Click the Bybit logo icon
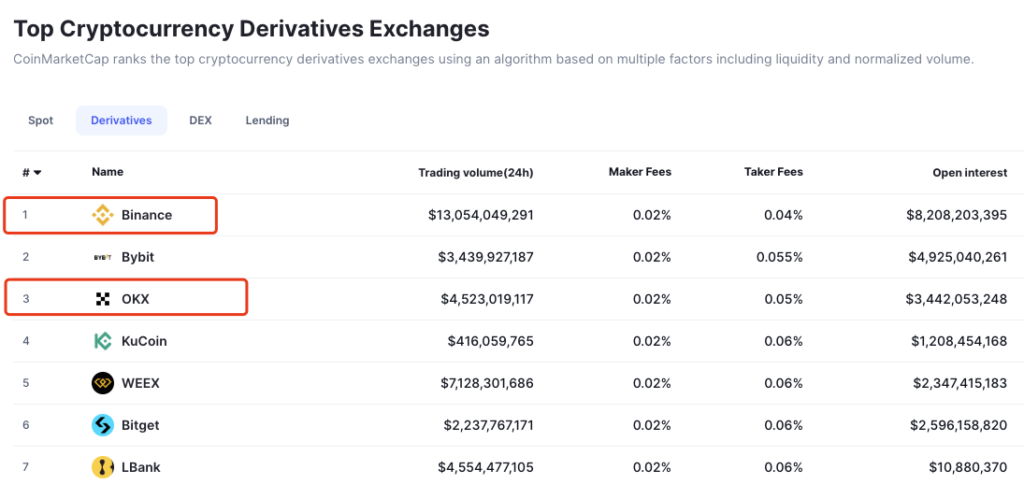 (x=103, y=257)
